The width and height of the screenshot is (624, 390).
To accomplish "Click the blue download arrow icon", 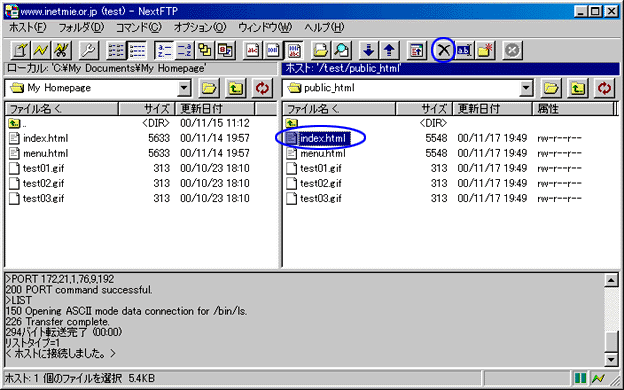I will [369, 50].
